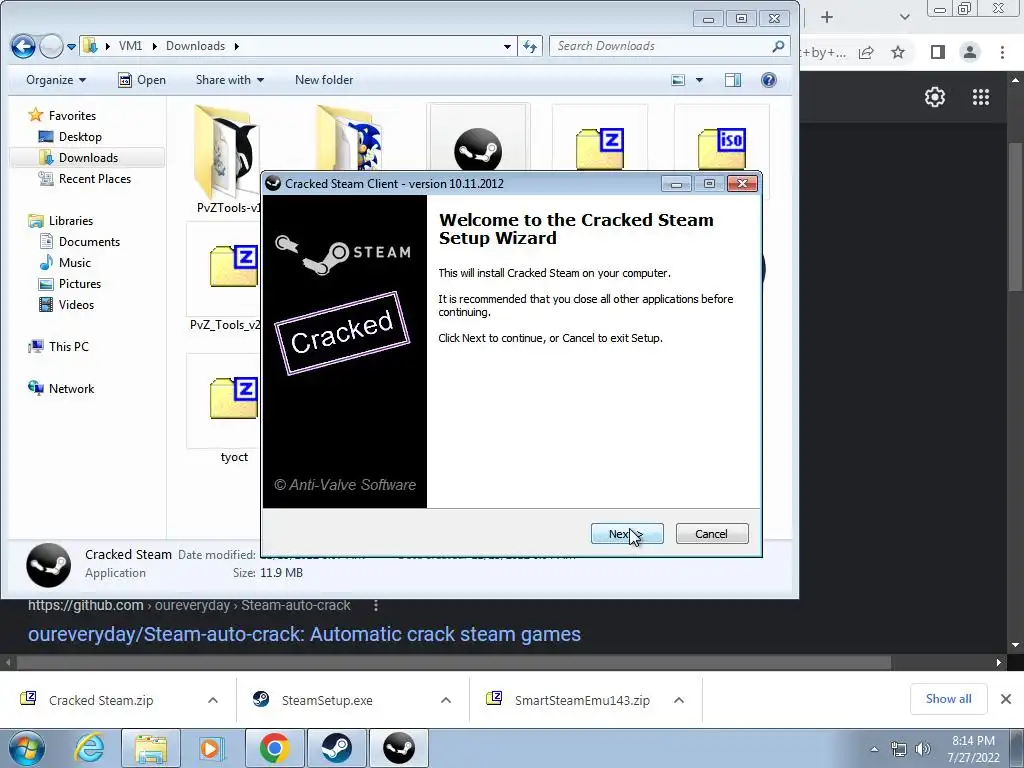Open the Chrome profile avatar
The width and height of the screenshot is (1024, 768).
(970, 52)
